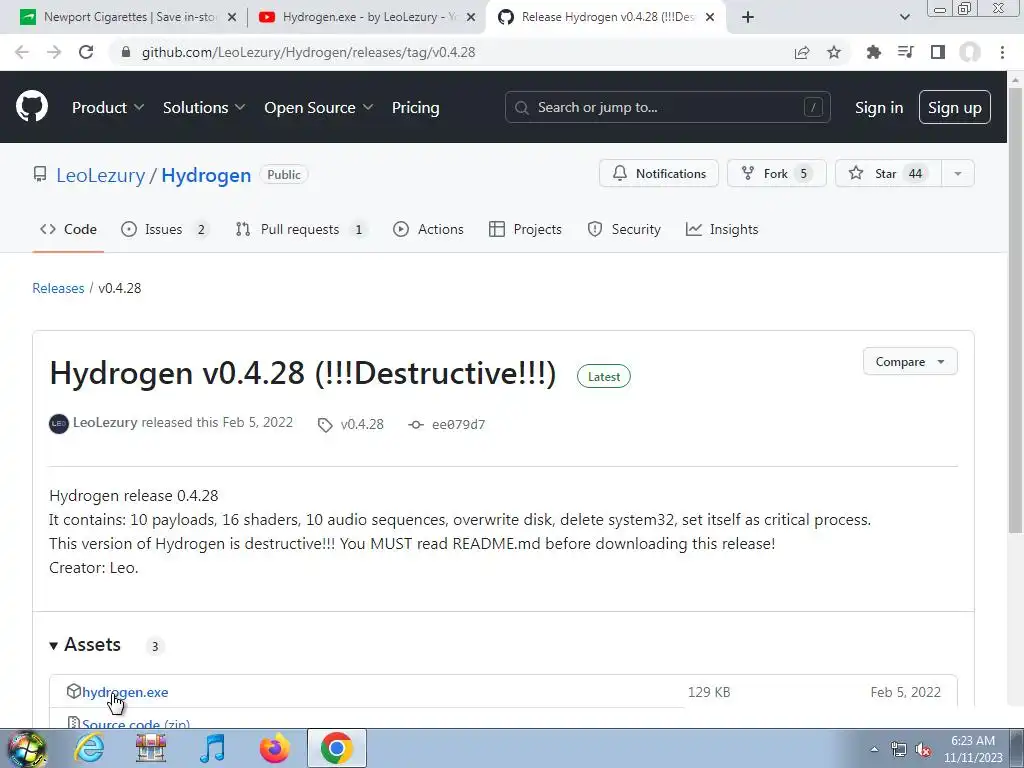Open the Hydrogen repository link
This screenshot has width=1024, height=768.
(206, 175)
